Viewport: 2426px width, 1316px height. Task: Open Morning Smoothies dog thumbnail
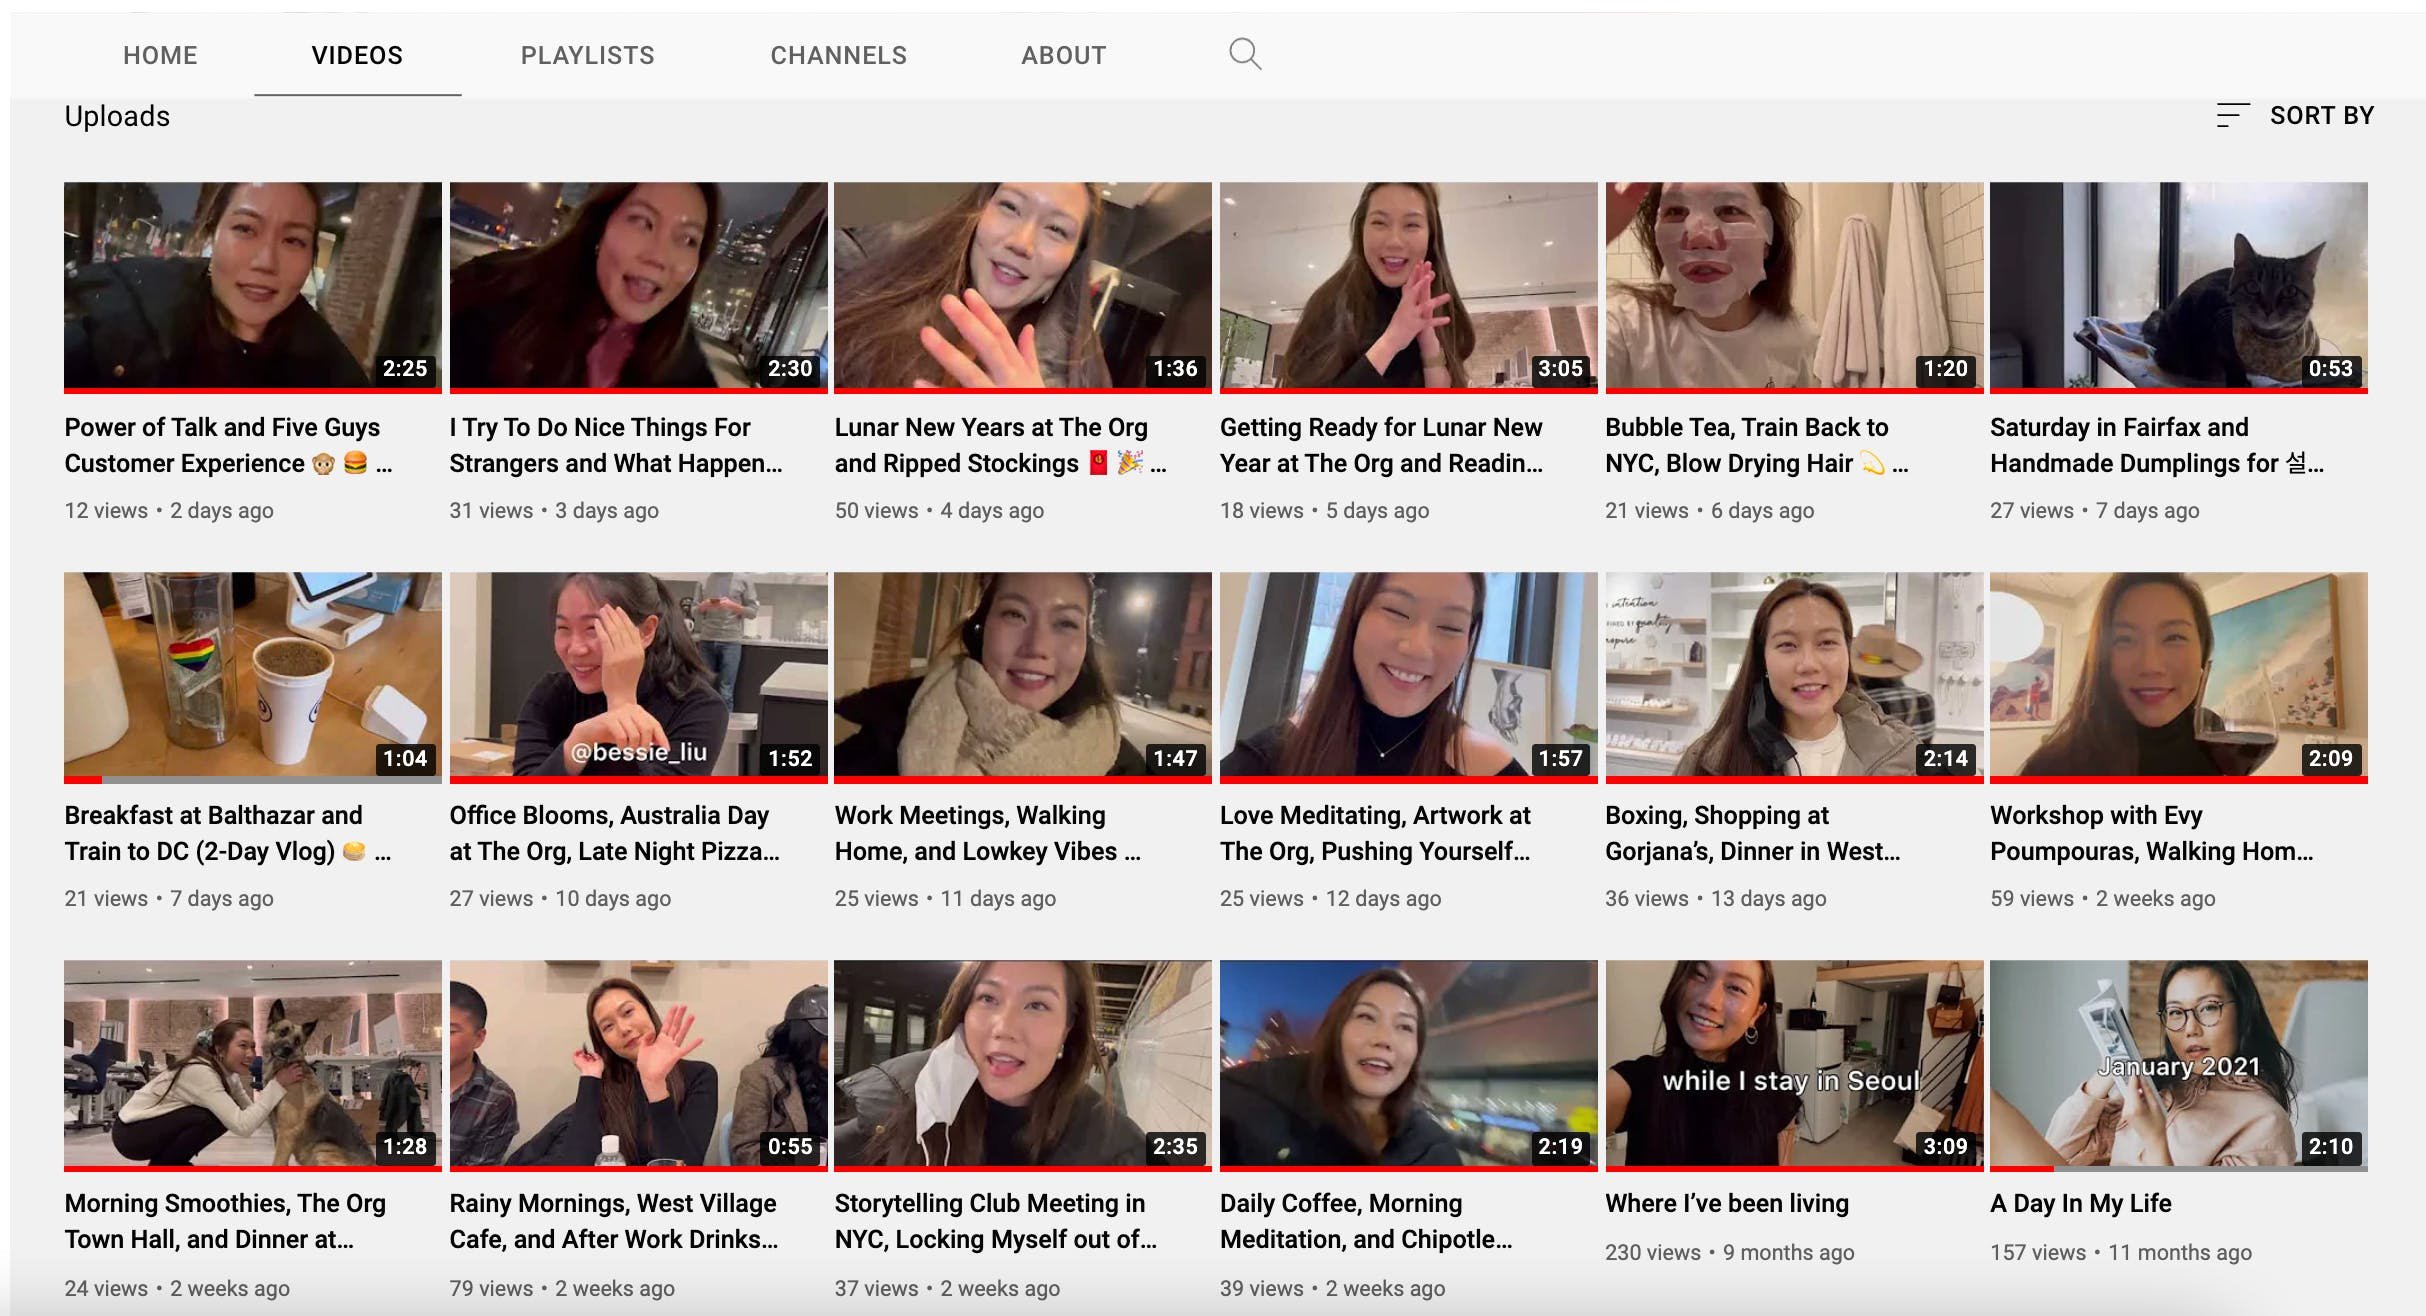253,1065
